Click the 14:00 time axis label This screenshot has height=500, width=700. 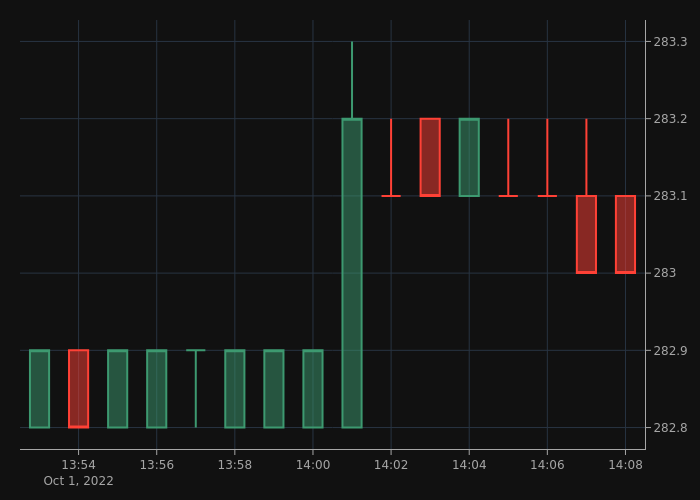[x=313, y=465]
